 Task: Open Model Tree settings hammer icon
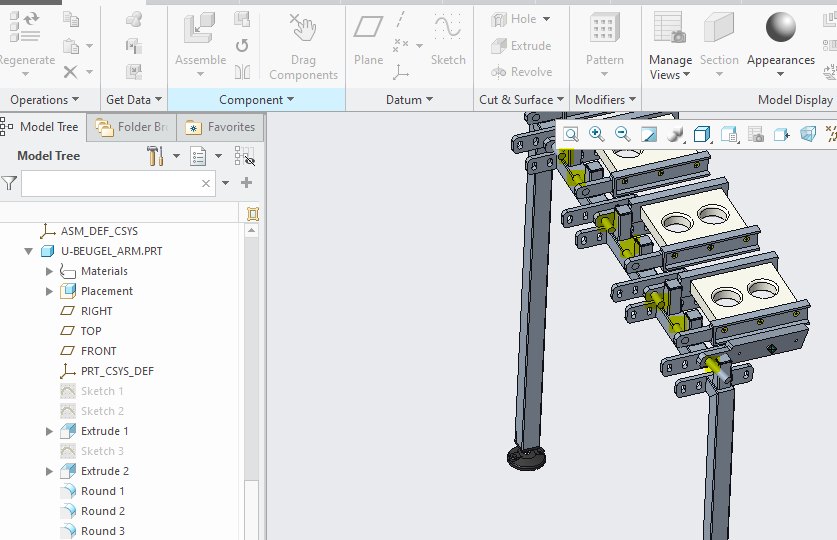coord(155,156)
